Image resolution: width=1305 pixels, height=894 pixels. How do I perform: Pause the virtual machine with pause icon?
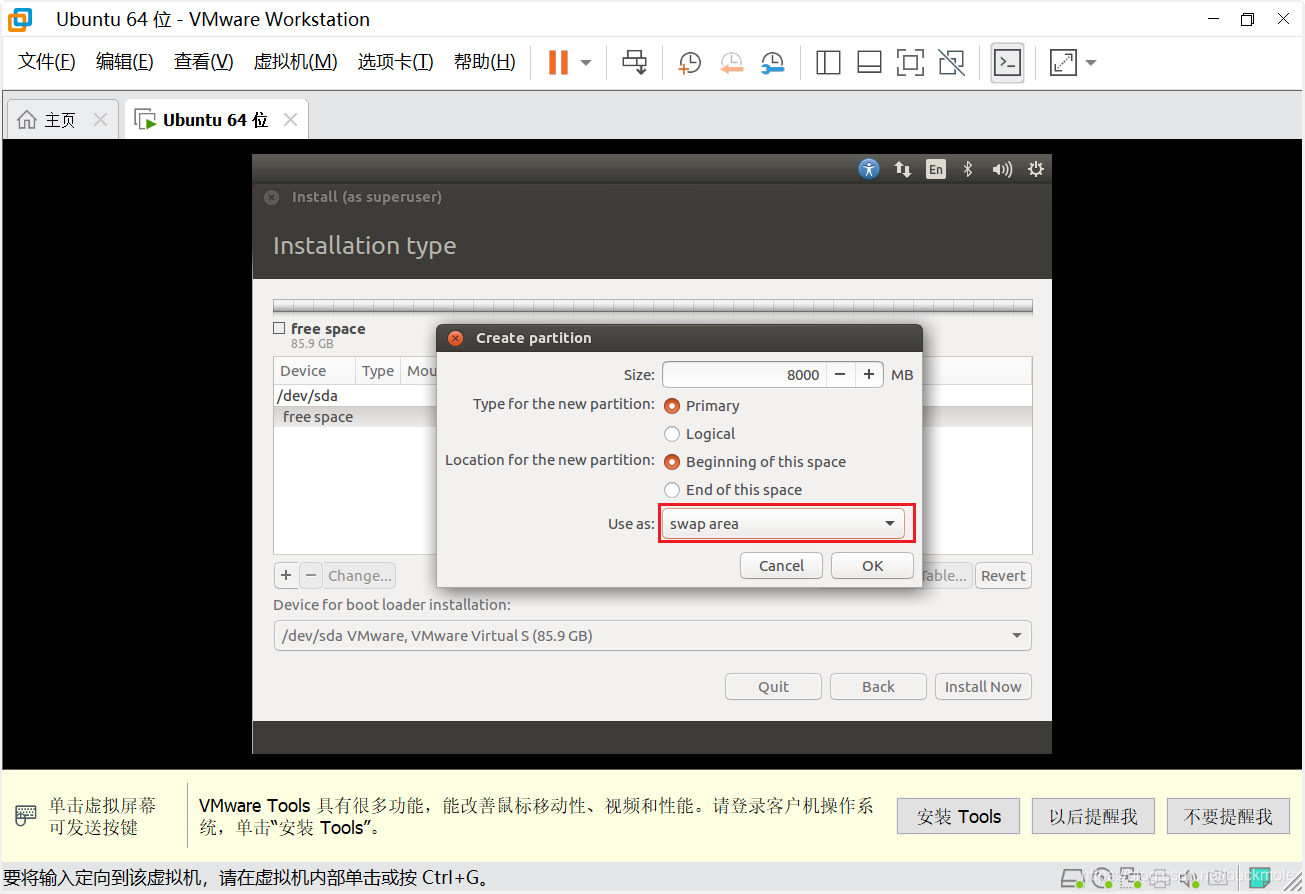pos(558,62)
